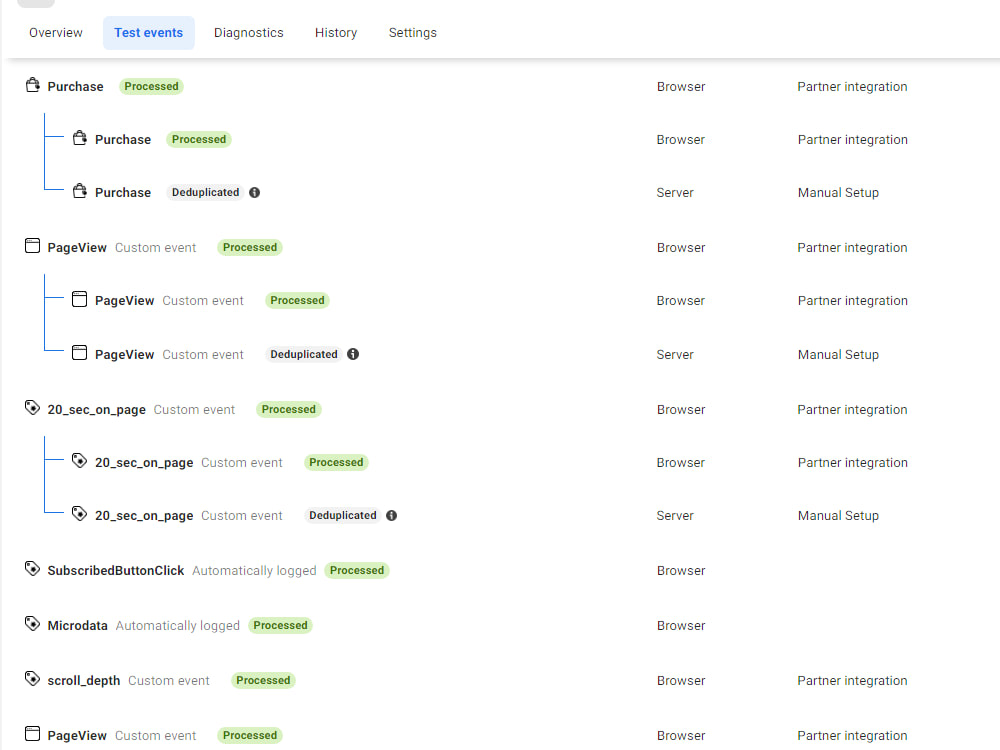View the History tab
Viewport: 1000px width, 750px height.
335,32
